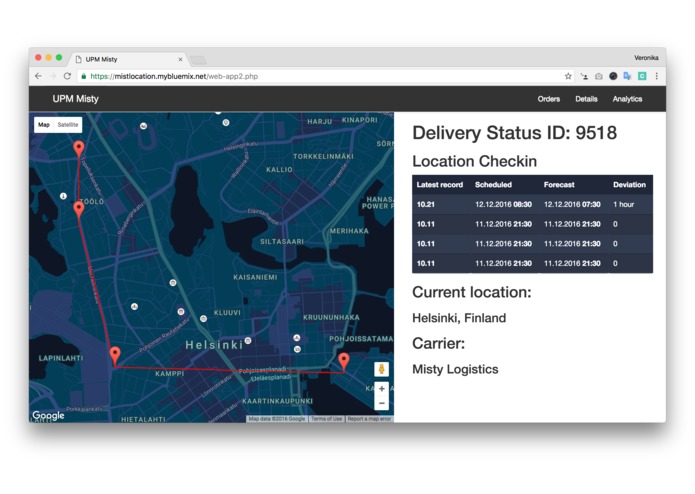Switch map to Map view
The width and height of the screenshot is (695, 494).
[44, 125]
